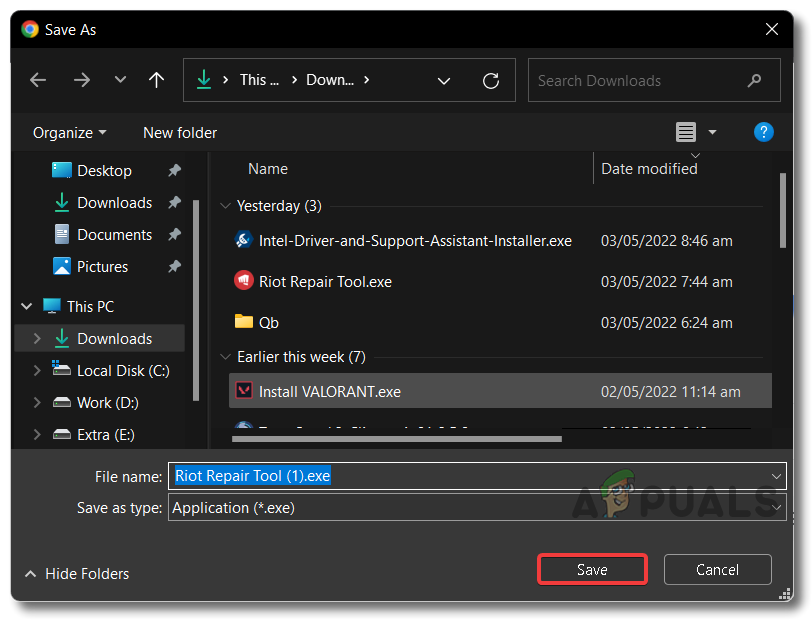Viewport: 812px width, 620px height.
Task: Click the green Downloads icon in address bar
Action: tap(204, 80)
